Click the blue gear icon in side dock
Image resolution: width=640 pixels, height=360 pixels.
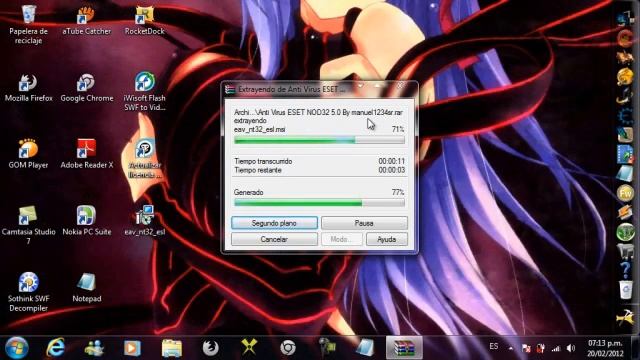(x=625, y=116)
